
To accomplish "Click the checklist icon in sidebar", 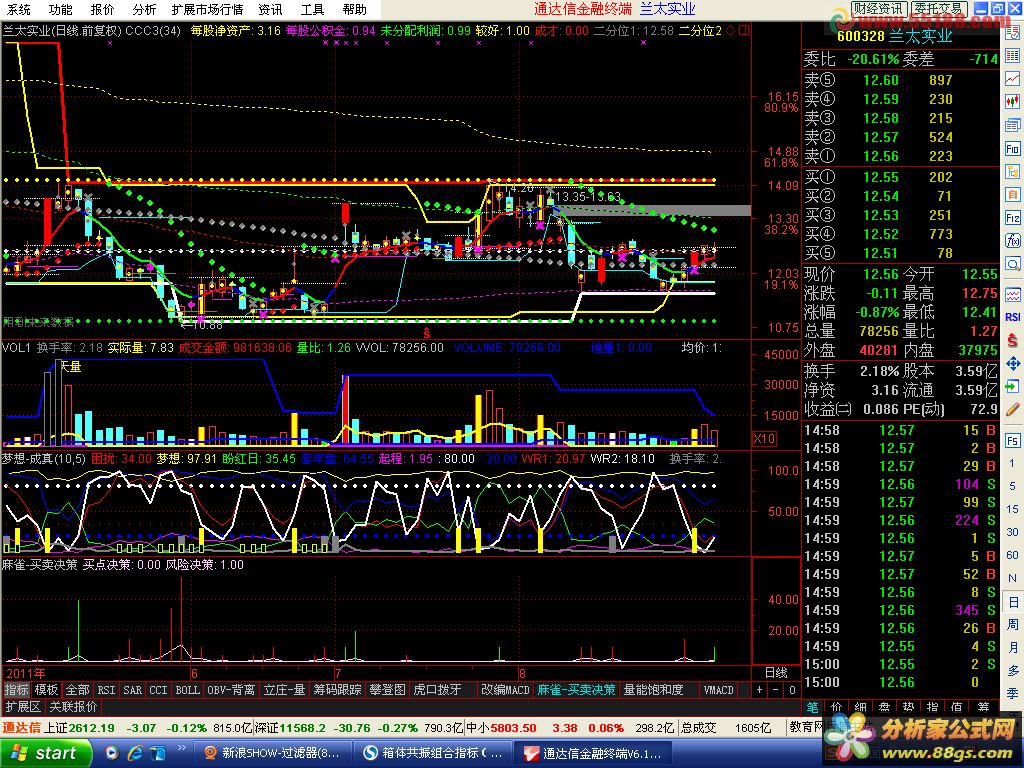I will 1013,31.
